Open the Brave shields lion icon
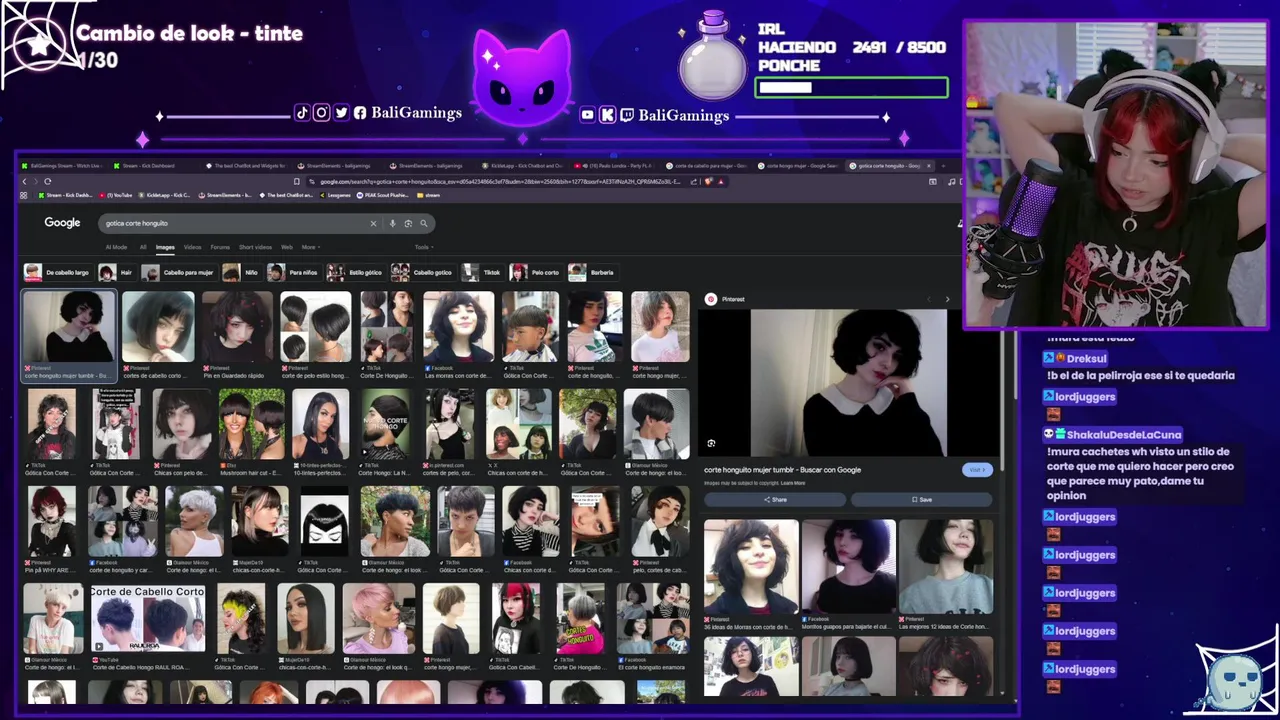The height and width of the screenshot is (720, 1280). pyautogui.click(x=708, y=181)
